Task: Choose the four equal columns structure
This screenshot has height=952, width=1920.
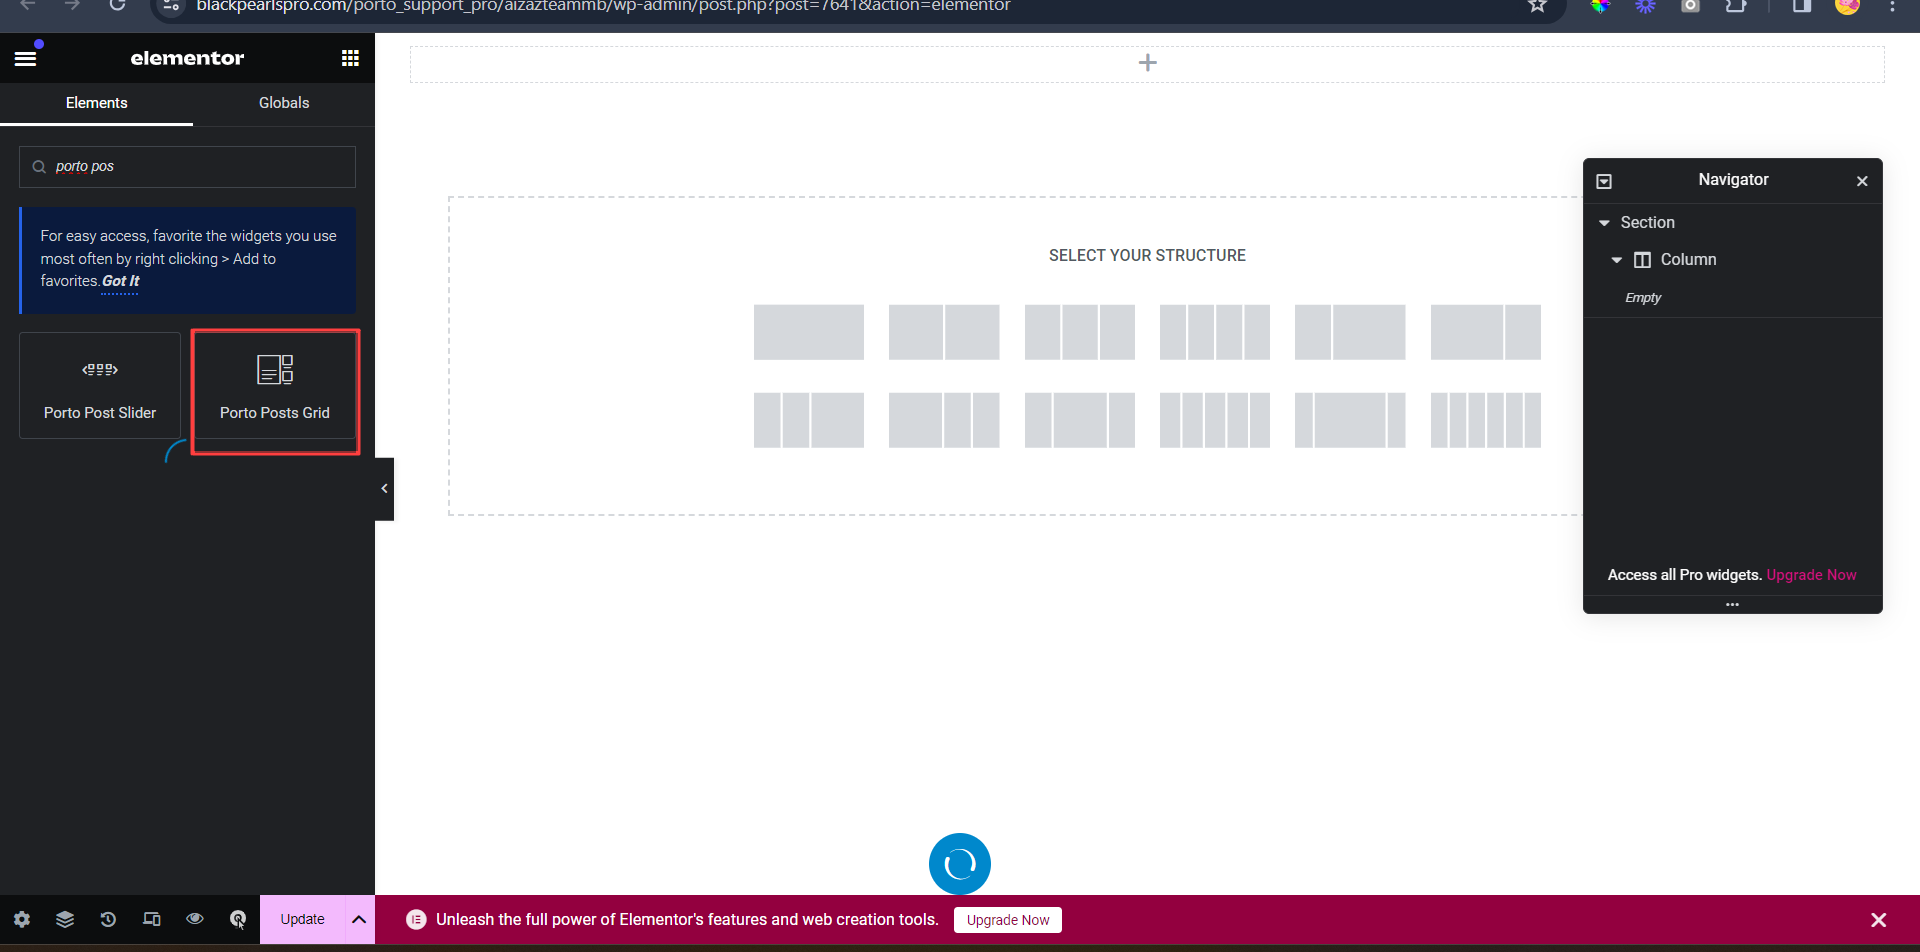Action: pos(1215,332)
